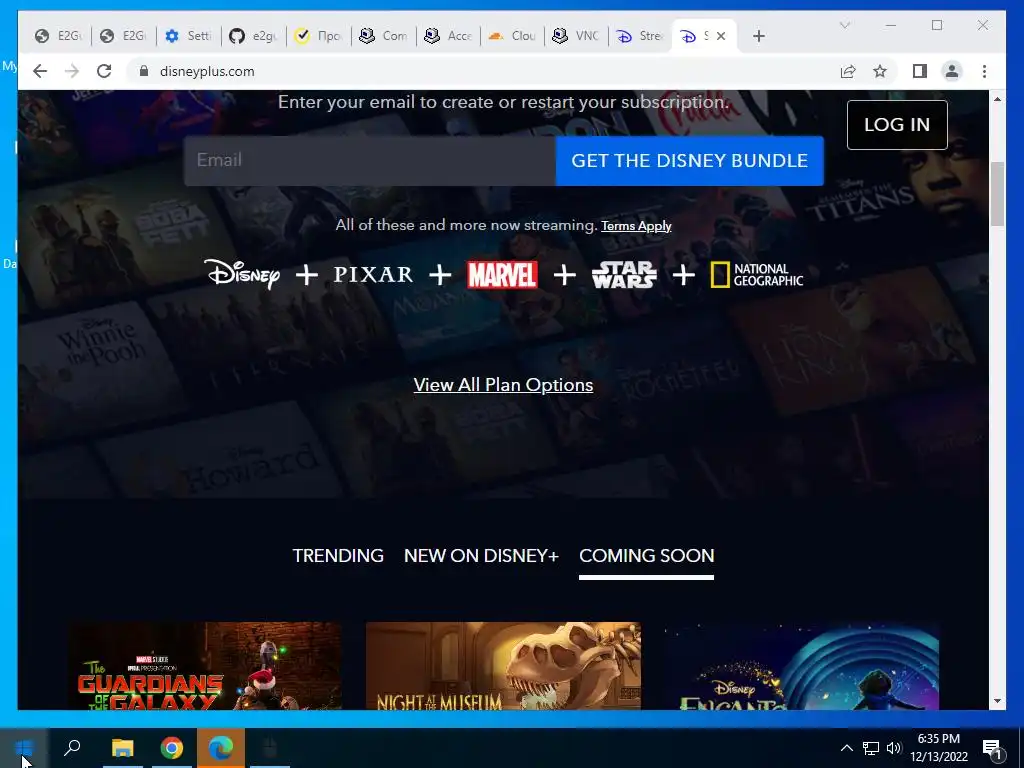
Task: Close the active Disney Plus tab
Action: 721,36
